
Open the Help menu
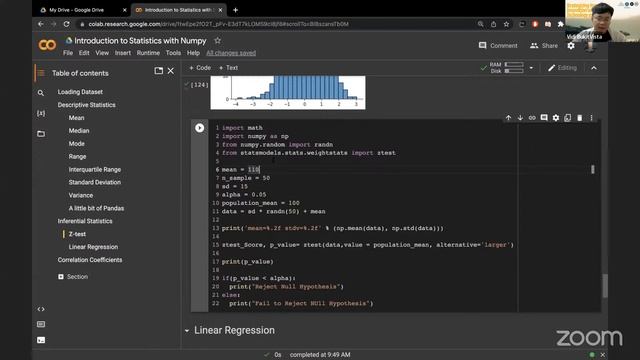193,53
